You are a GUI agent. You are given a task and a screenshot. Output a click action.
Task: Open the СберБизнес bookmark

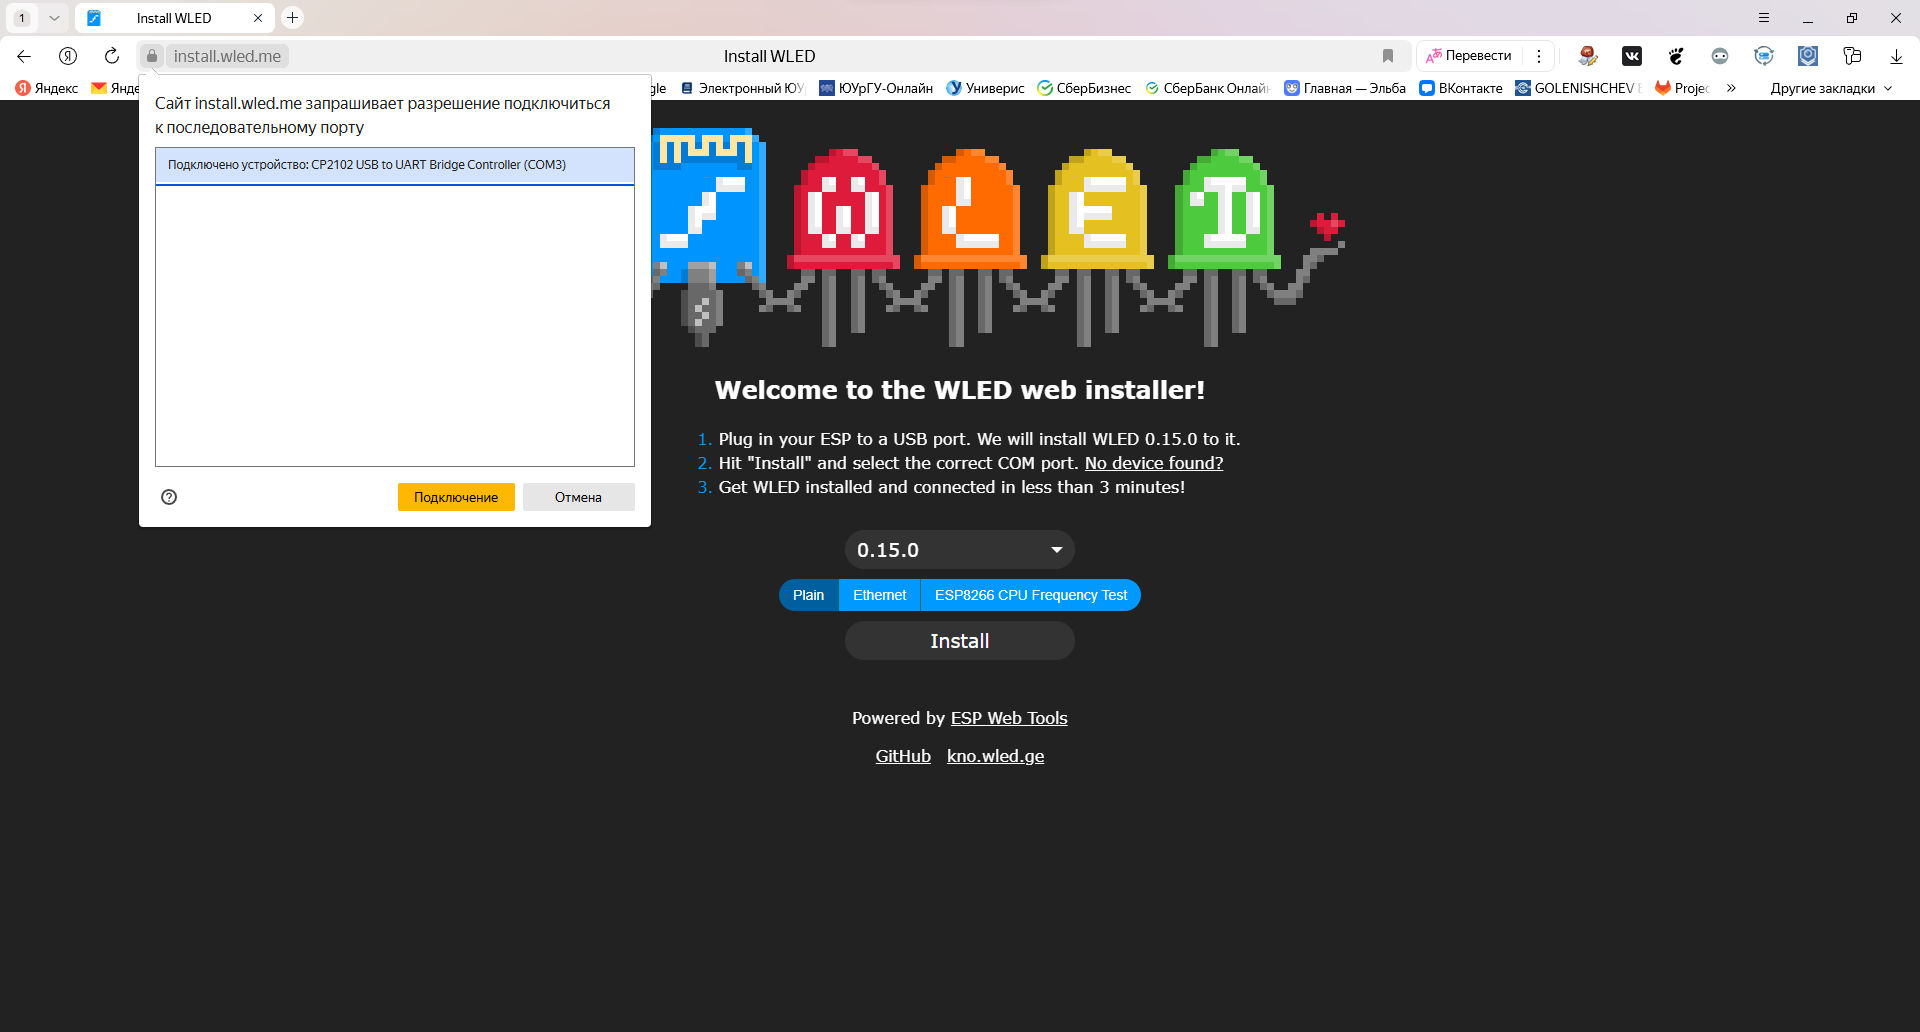click(x=1085, y=88)
